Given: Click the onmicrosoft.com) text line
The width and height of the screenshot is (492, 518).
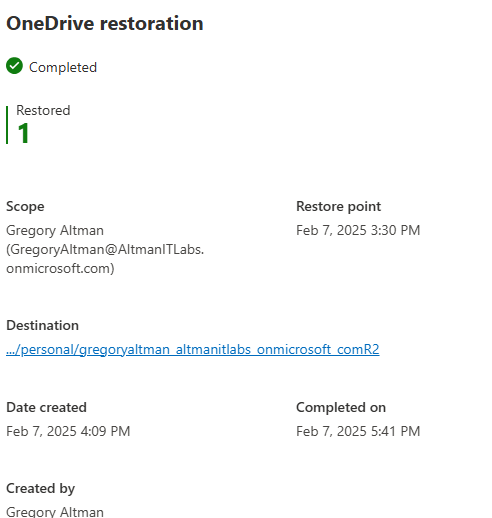Looking at the screenshot, I should pos(60,268).
